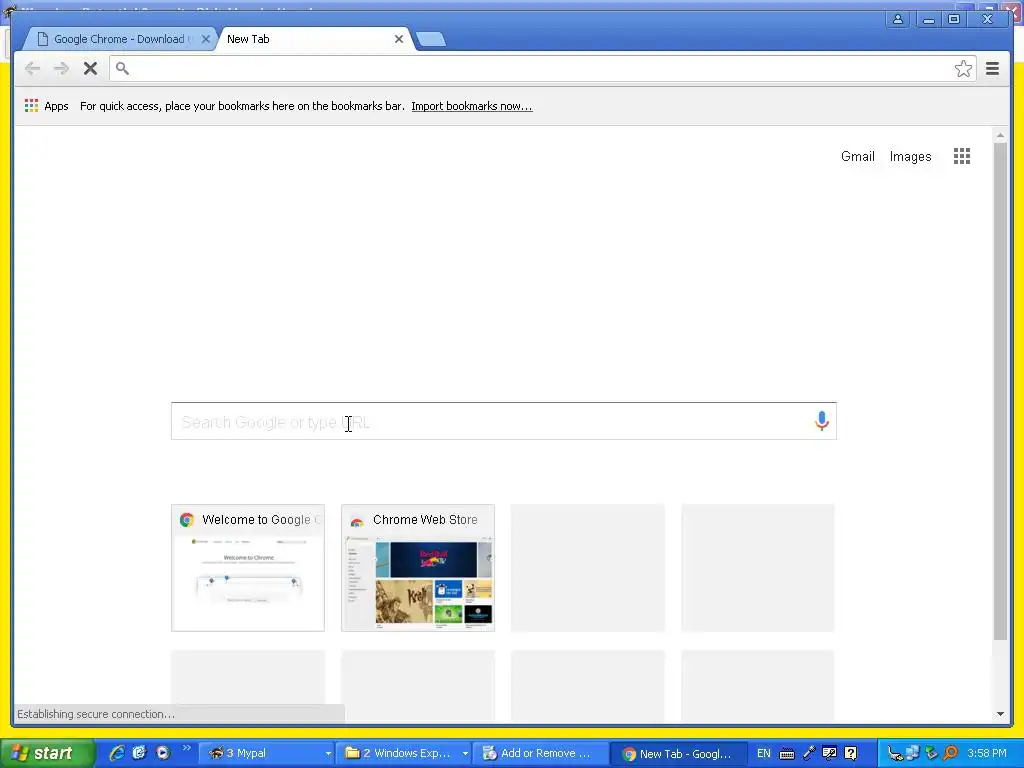This screenshot has height=768, width=1024.
Task: Stop loading the page
Action: 90,69
